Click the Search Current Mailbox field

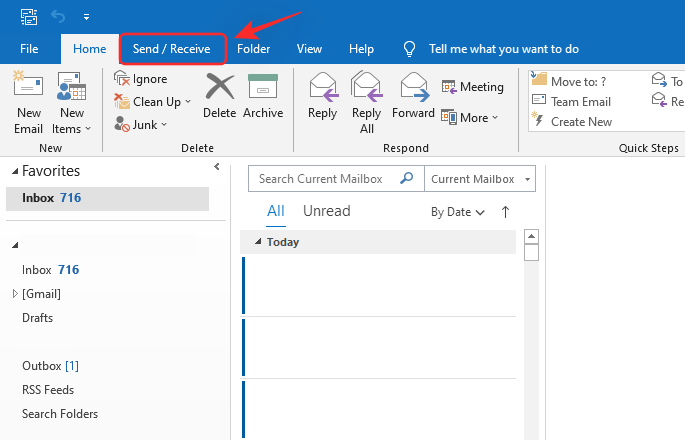(326, 179)
